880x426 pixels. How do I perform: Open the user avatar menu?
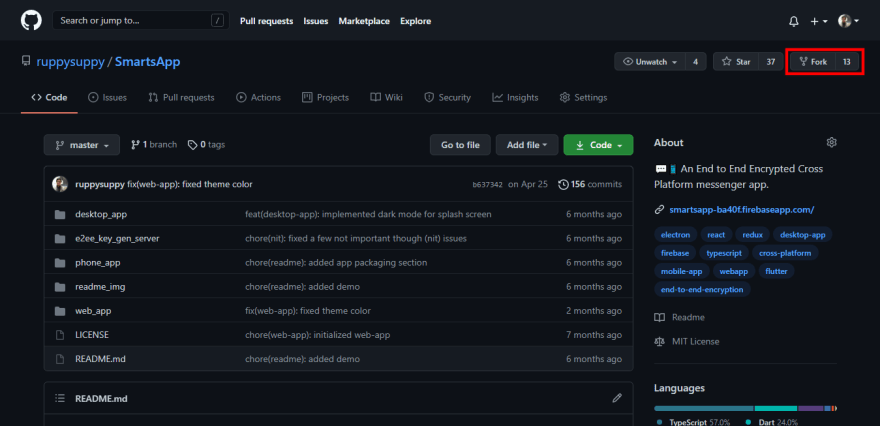848,21
